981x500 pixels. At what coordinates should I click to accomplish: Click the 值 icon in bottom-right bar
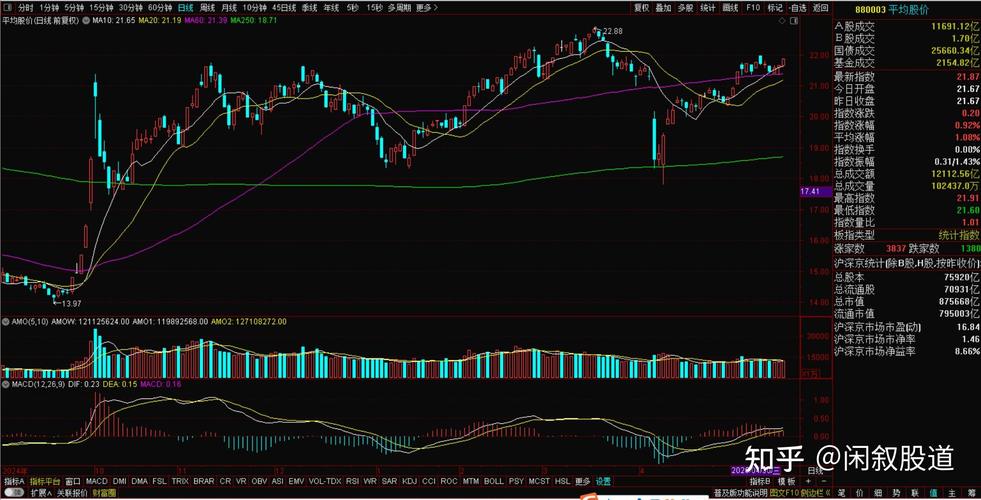[x=934, y=492]
